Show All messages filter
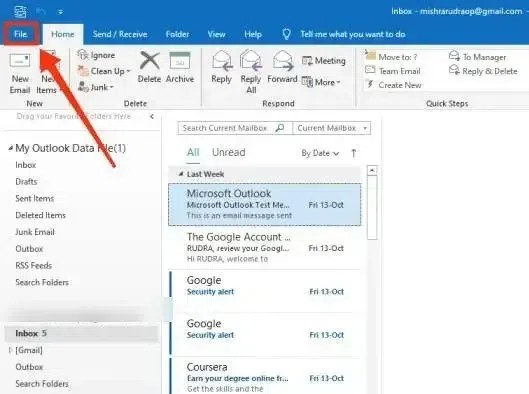 coord(193,152)
